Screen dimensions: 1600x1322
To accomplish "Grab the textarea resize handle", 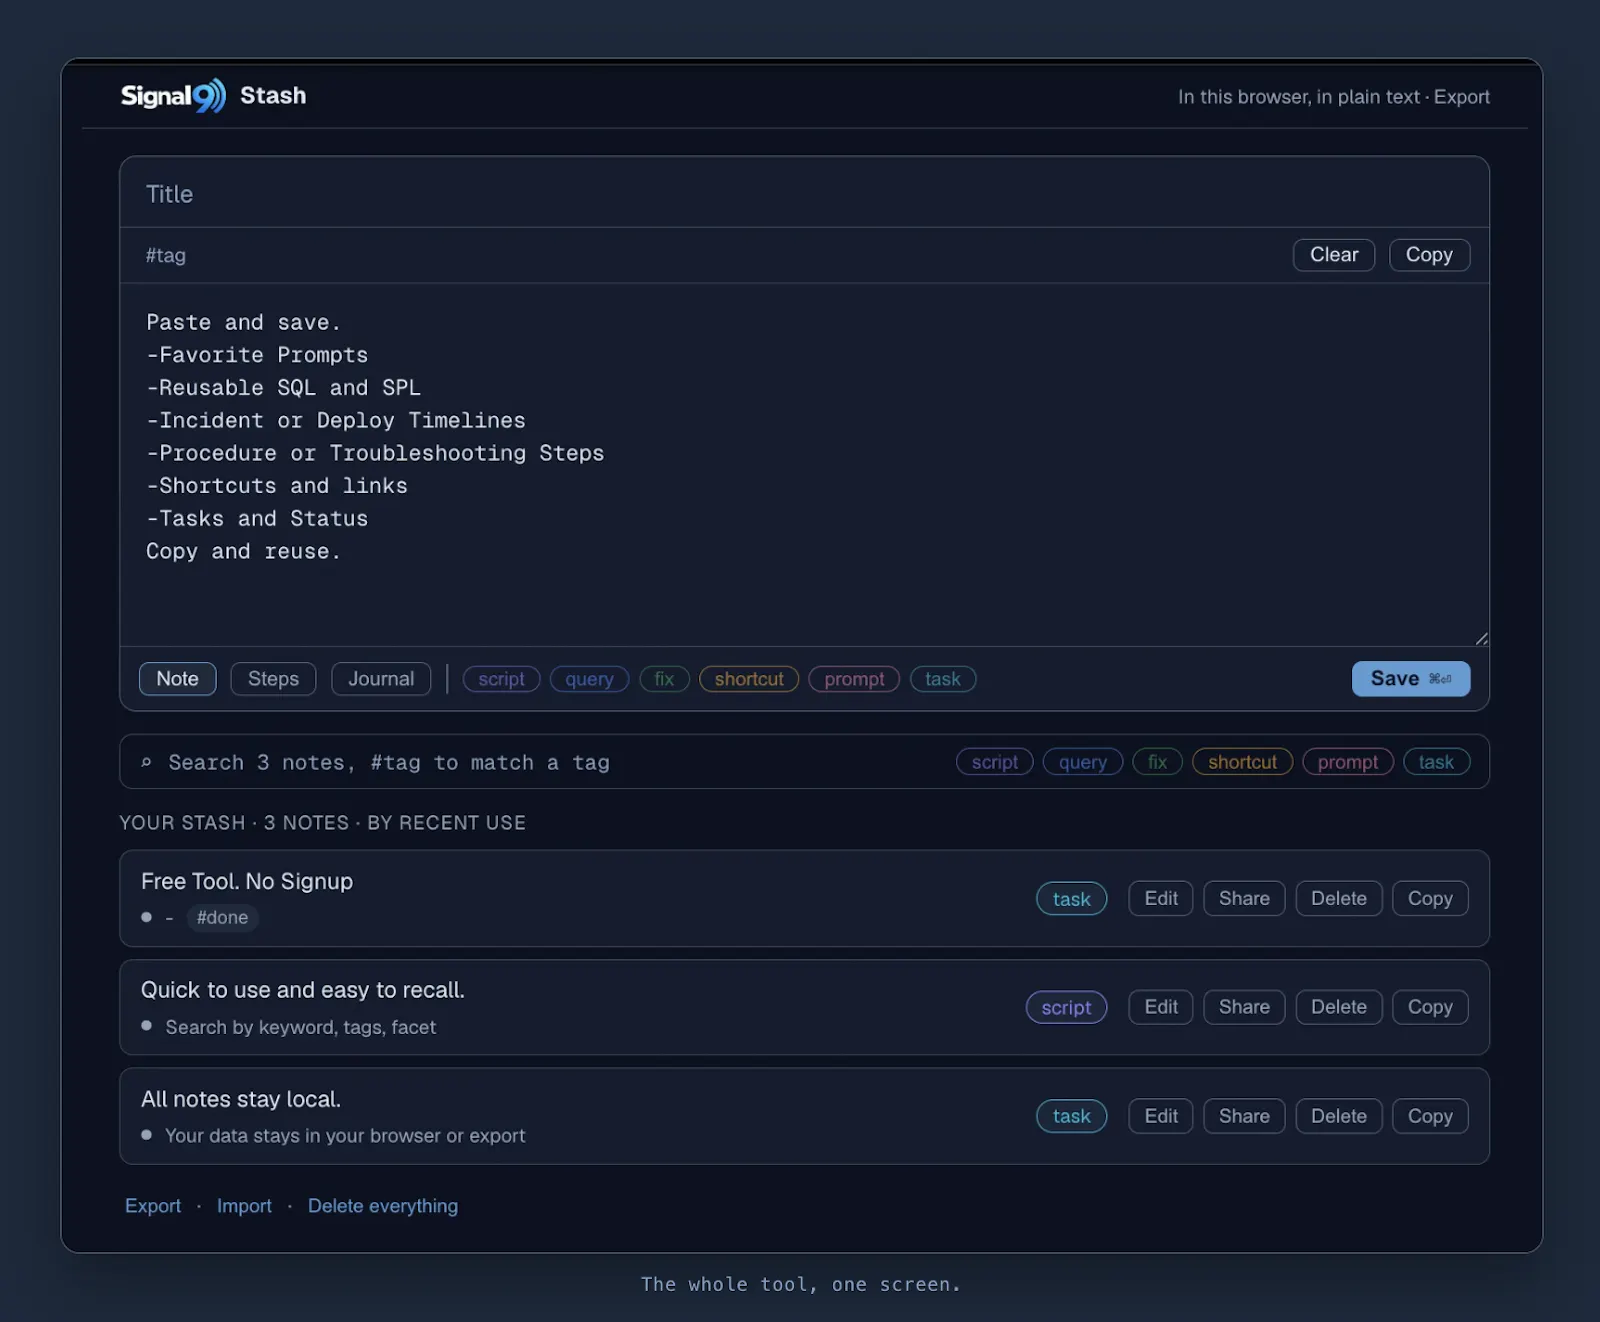I will pyautogui.click(x=1481, y=638).
